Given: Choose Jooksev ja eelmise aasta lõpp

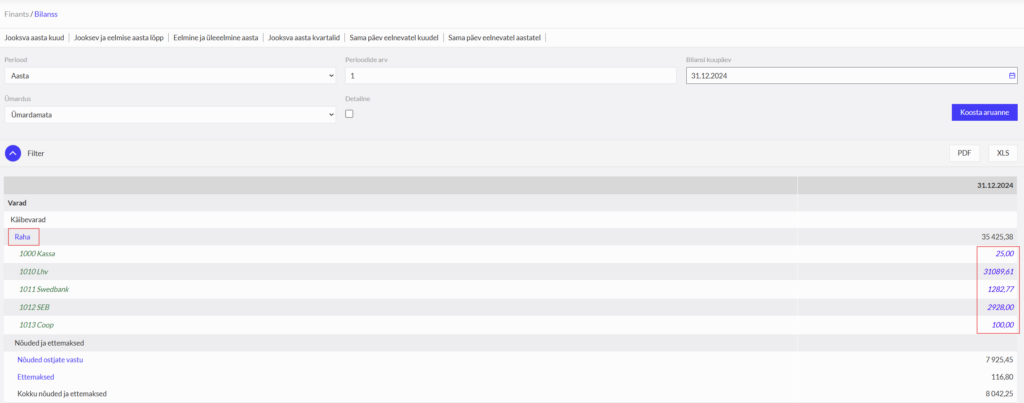Looking at the screenshot, I should [121, 38].
